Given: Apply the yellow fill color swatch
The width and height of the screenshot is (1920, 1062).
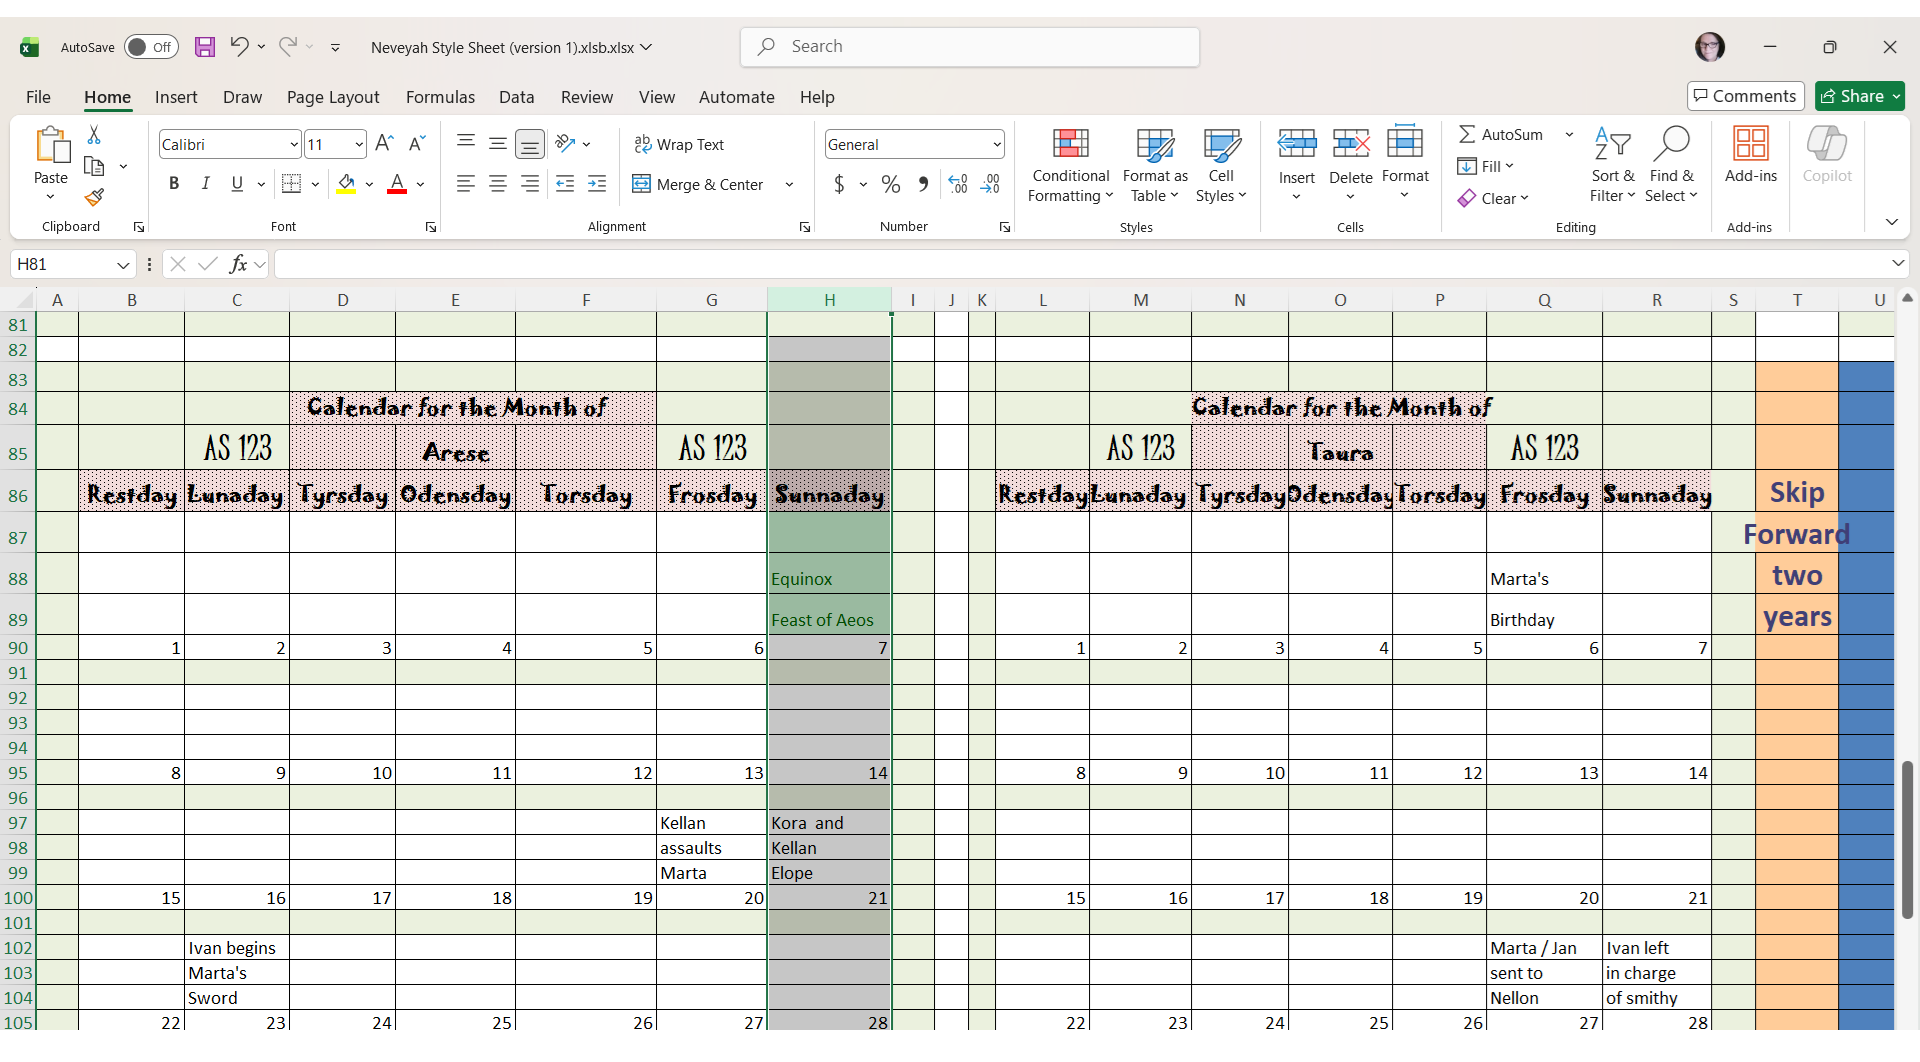Looking at the screenshot, I should coord(346,184).
